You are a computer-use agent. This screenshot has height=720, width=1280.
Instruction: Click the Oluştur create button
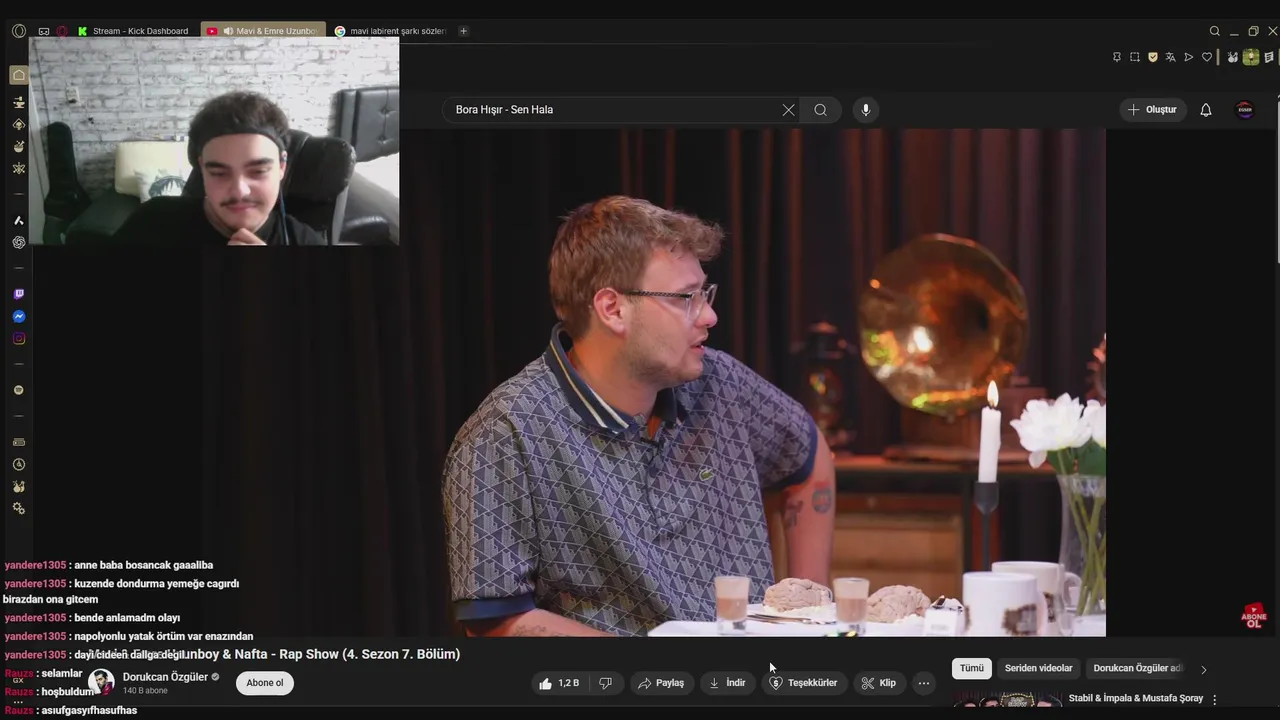[1152, 110]
